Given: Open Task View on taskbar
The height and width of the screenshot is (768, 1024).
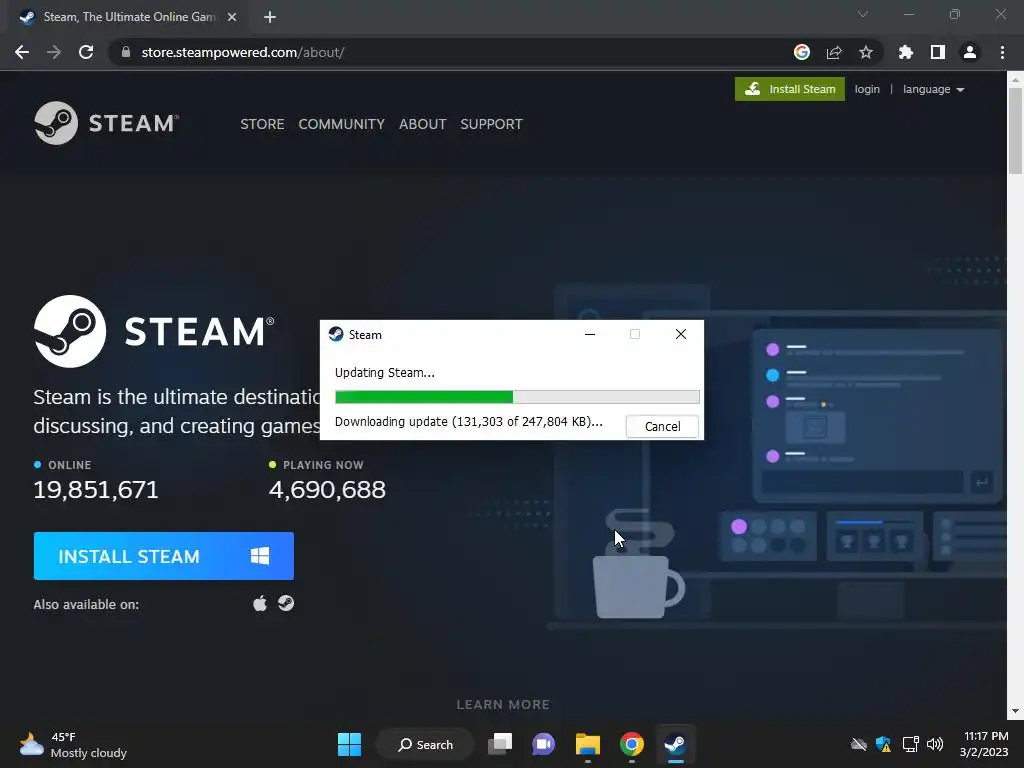Looking at the screenshot, I should (x=500, y=744).
